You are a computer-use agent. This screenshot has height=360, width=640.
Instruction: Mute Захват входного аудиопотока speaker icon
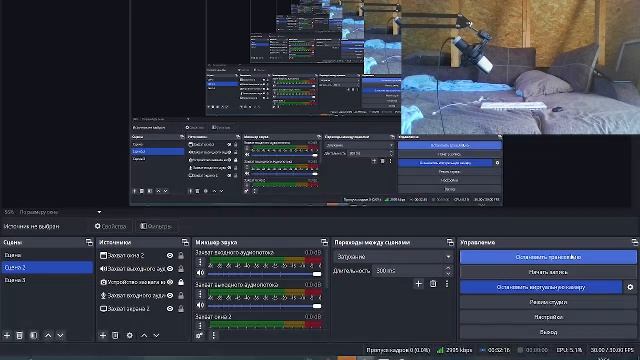tap(200, 273)
